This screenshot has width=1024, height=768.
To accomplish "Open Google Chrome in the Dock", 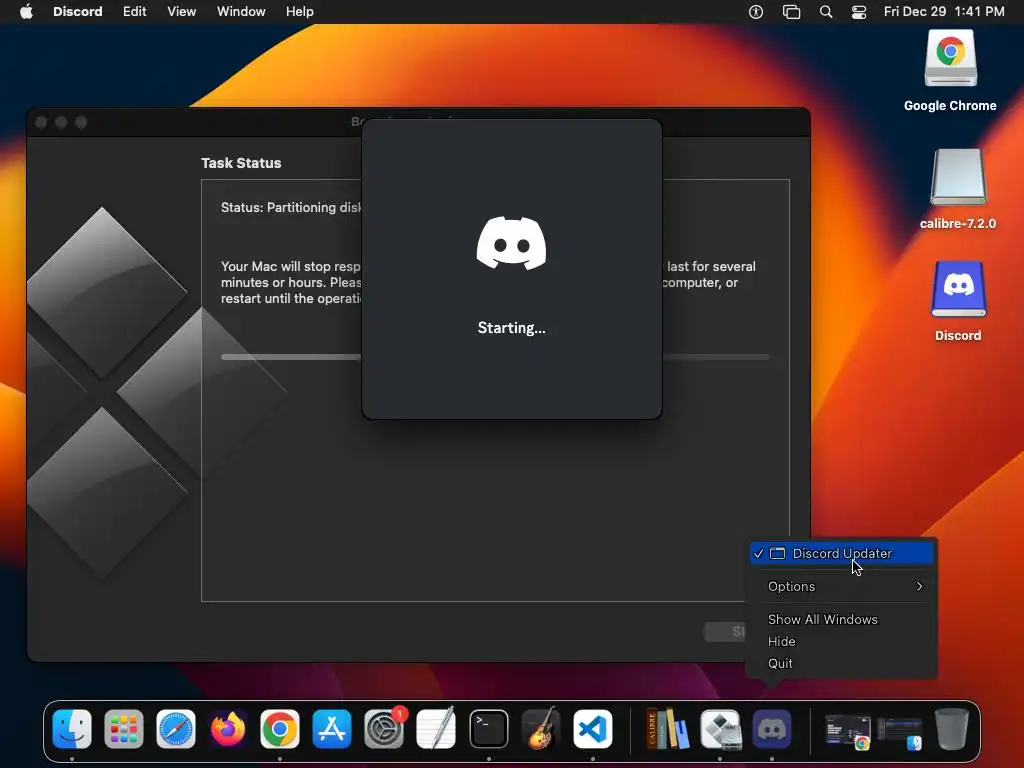I will 280,729.
